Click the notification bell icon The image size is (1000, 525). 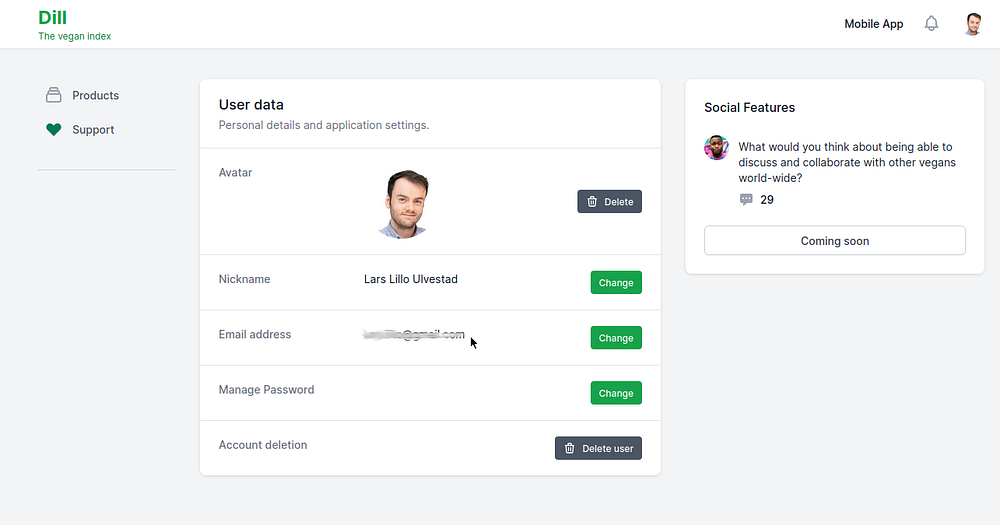click(931, 24)
